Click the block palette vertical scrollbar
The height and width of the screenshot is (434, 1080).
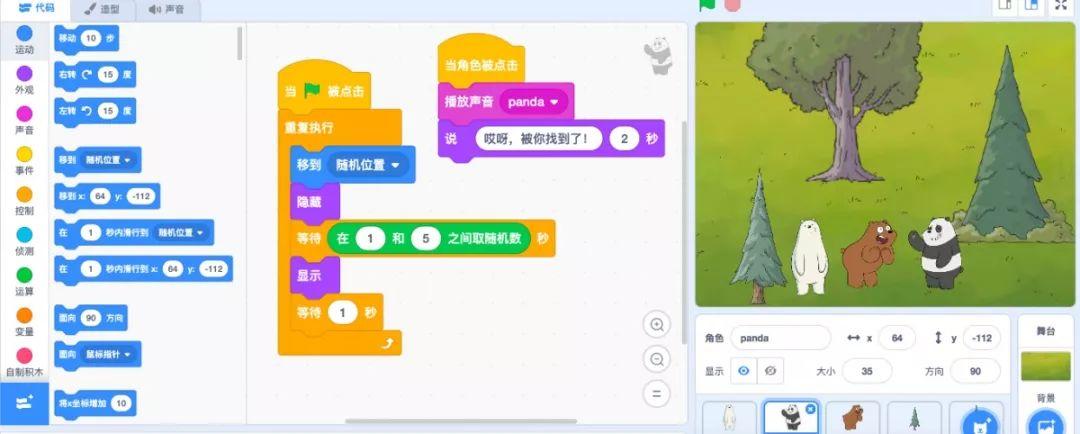click(x=240, y=43)
